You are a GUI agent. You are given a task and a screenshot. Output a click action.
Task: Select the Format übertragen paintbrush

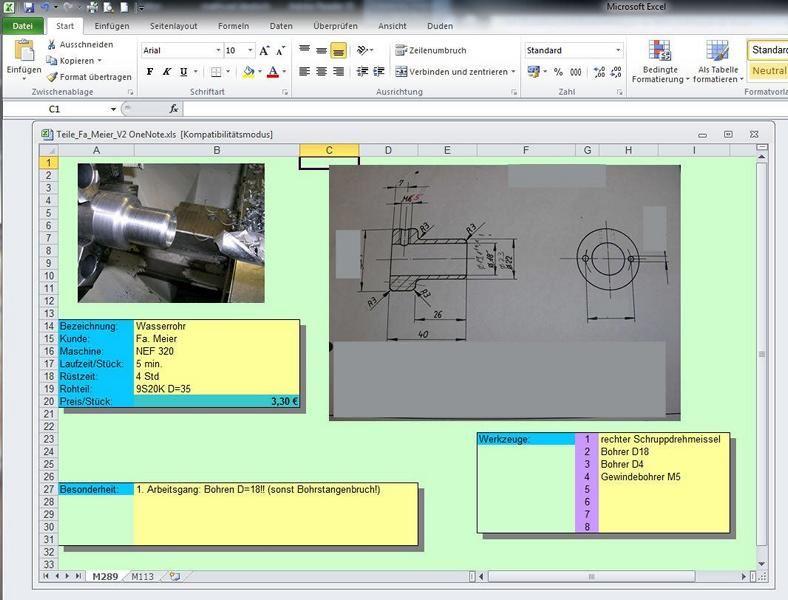[52, 77]
